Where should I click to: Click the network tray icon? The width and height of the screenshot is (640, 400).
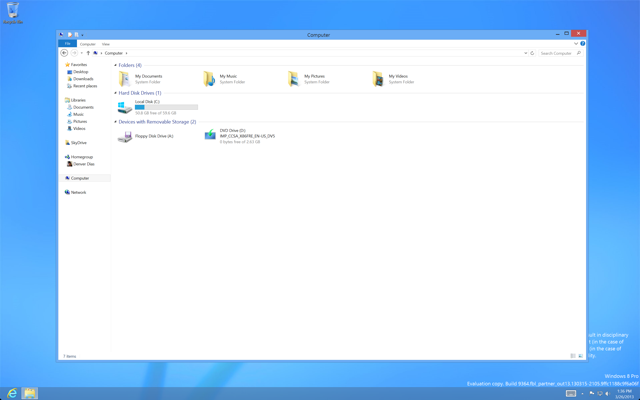[x=600, y=393]
